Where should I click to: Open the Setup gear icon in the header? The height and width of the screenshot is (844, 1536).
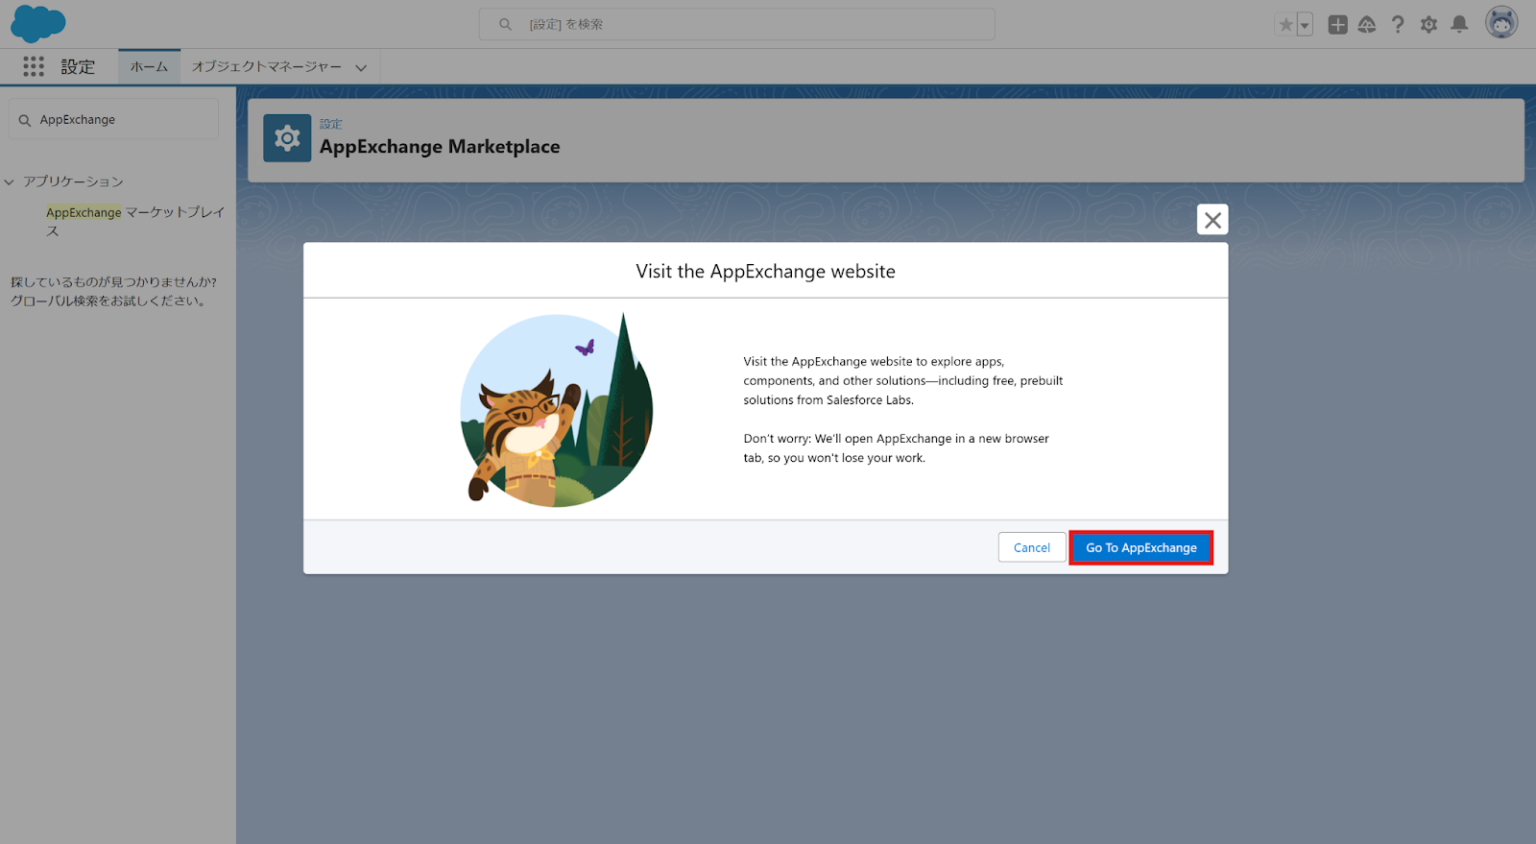pos(1429,24)
